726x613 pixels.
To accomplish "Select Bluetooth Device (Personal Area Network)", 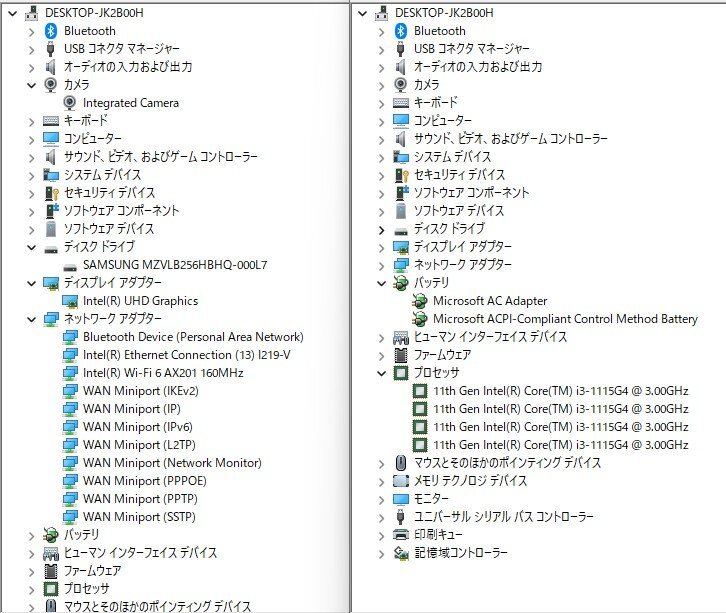I will pyautogui.click(x=193, y=337).
